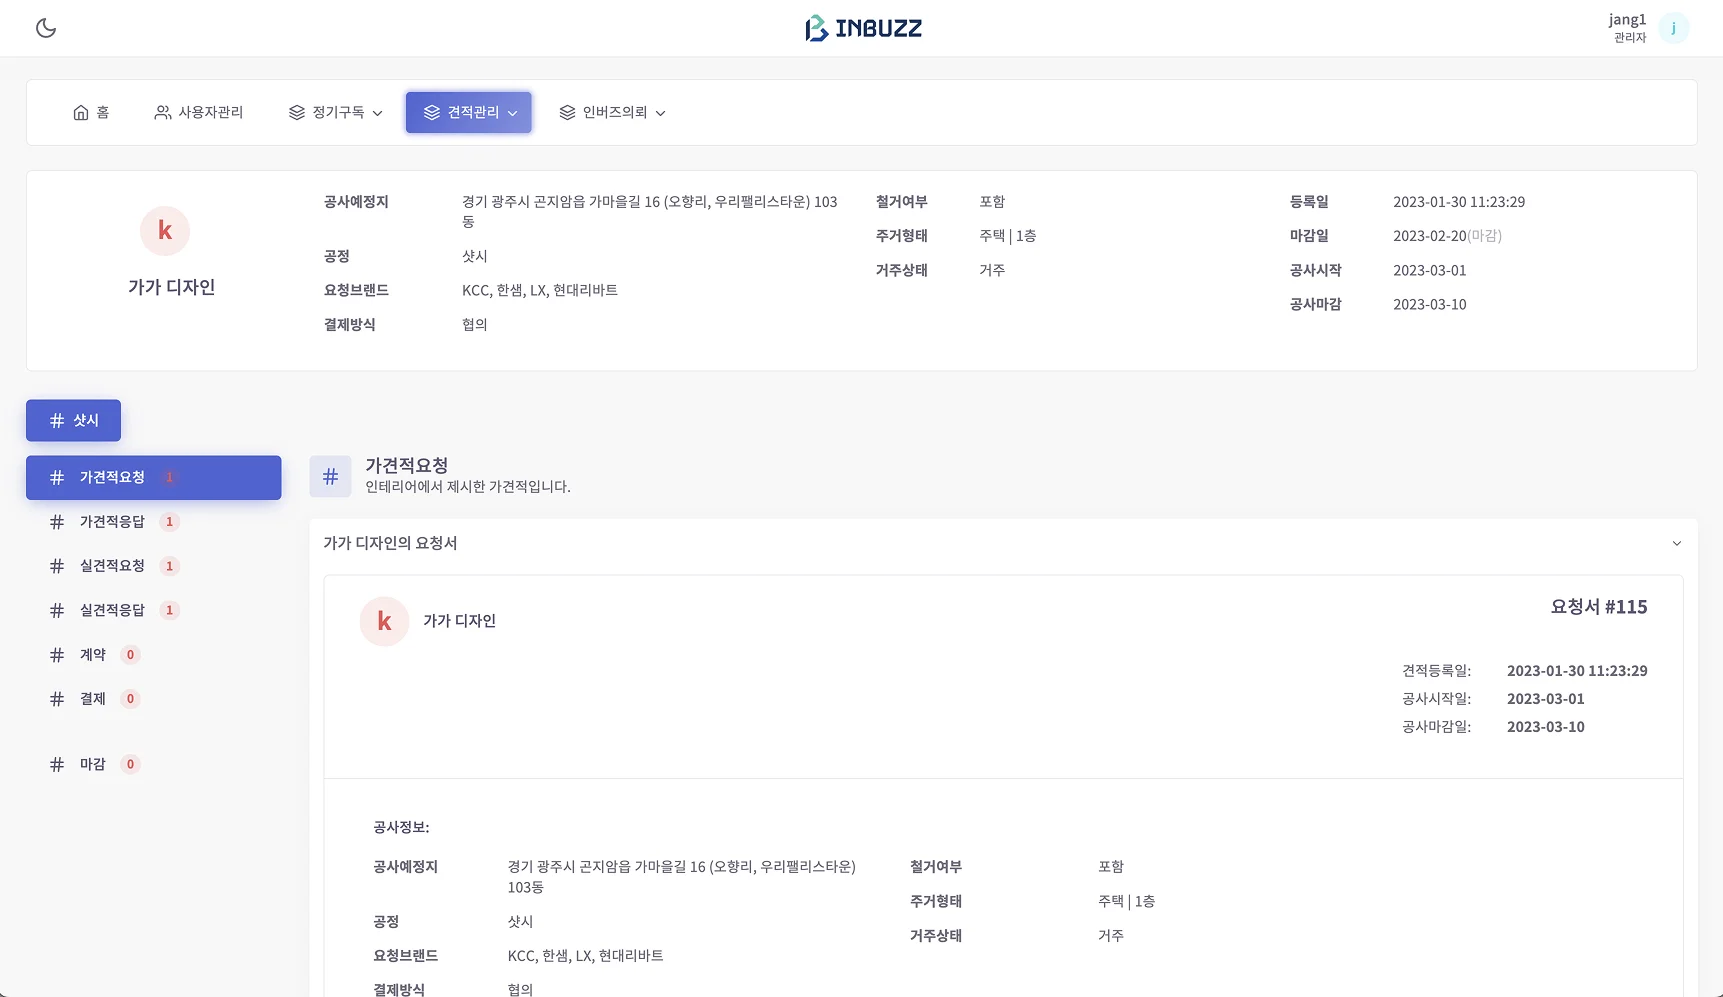Image resolution: width=1723 pixels, height=997 pixels.
Task: Click hash icon beside 실견적응답
Action: 57,610
